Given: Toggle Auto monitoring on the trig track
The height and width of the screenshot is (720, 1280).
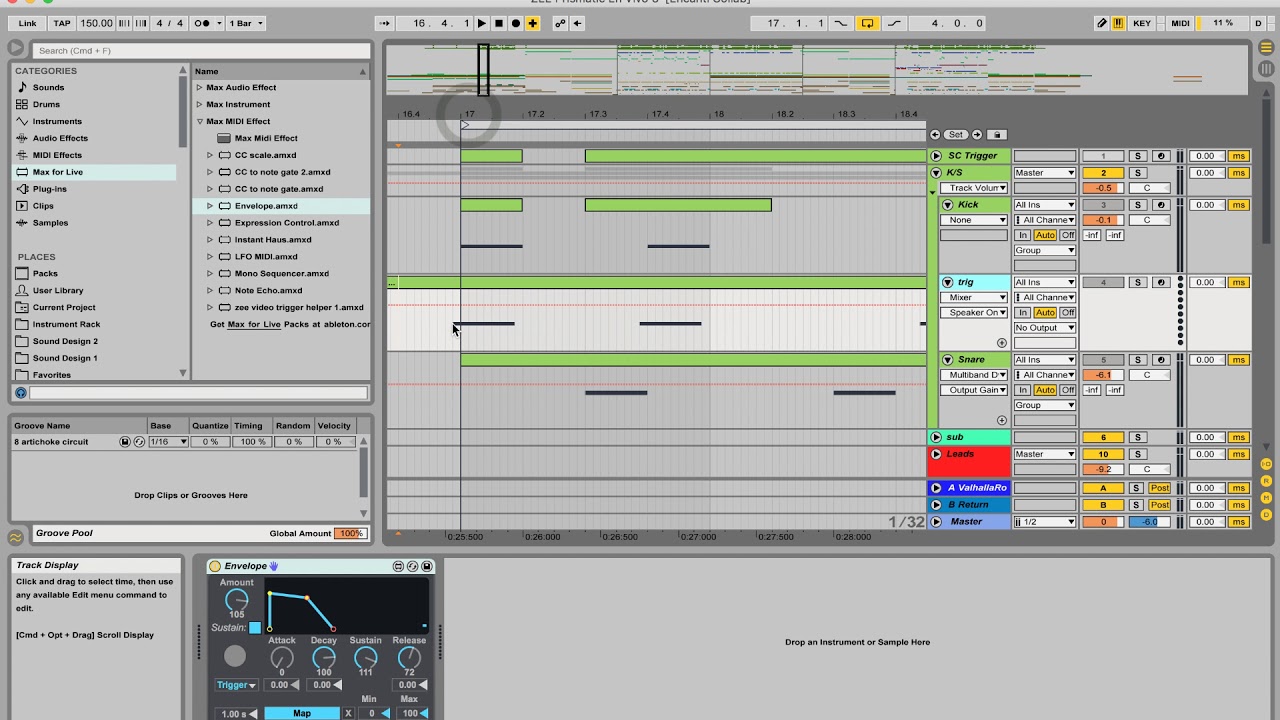Looking at the screenshot, I should 1045,312.
